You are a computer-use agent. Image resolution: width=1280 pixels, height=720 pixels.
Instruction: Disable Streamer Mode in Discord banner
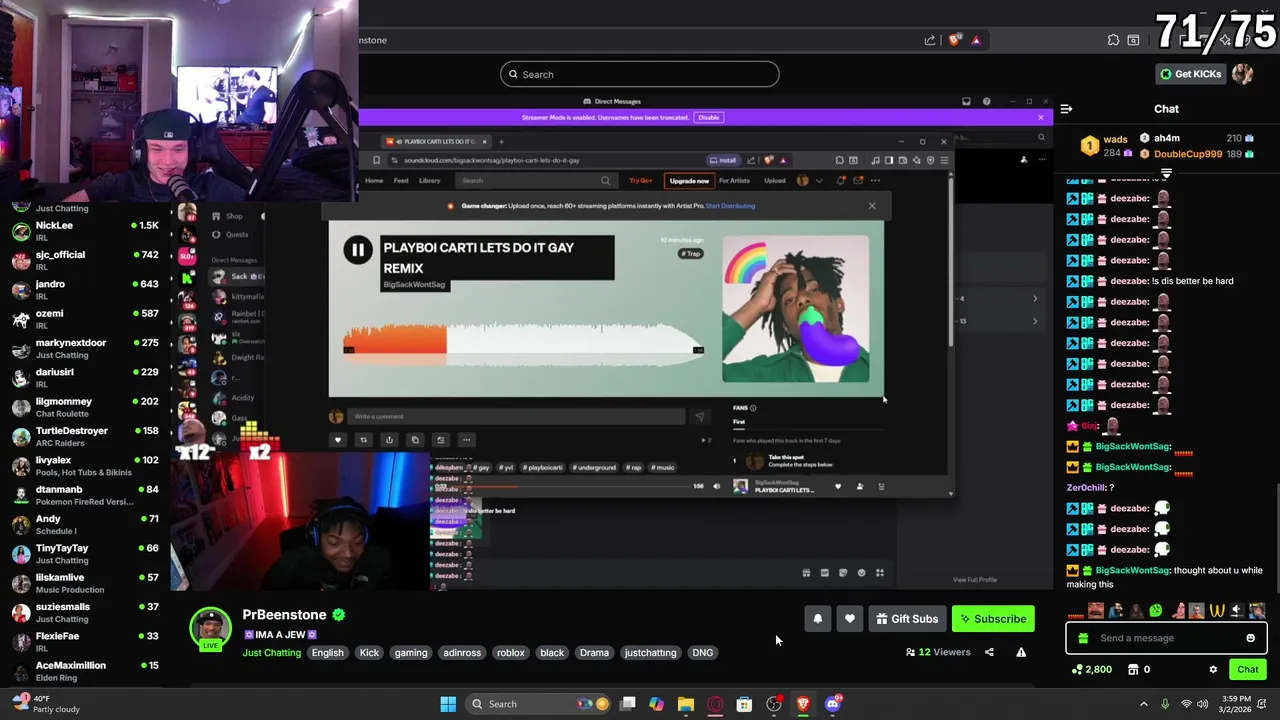(709, 118)
